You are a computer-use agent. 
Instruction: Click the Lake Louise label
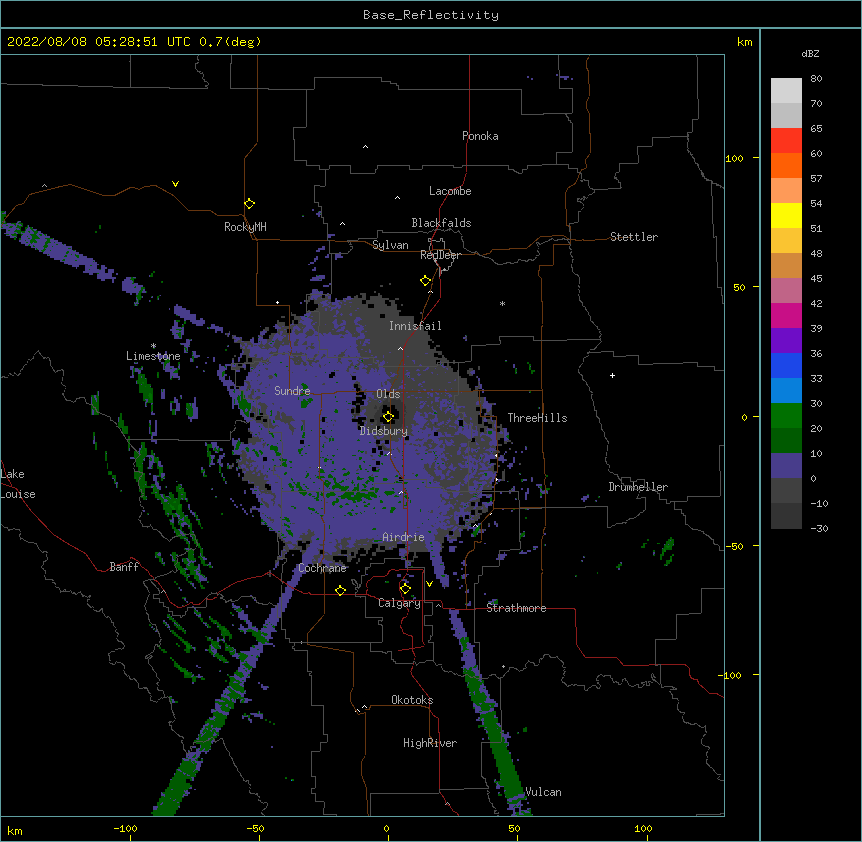click(x=18, y=484)
